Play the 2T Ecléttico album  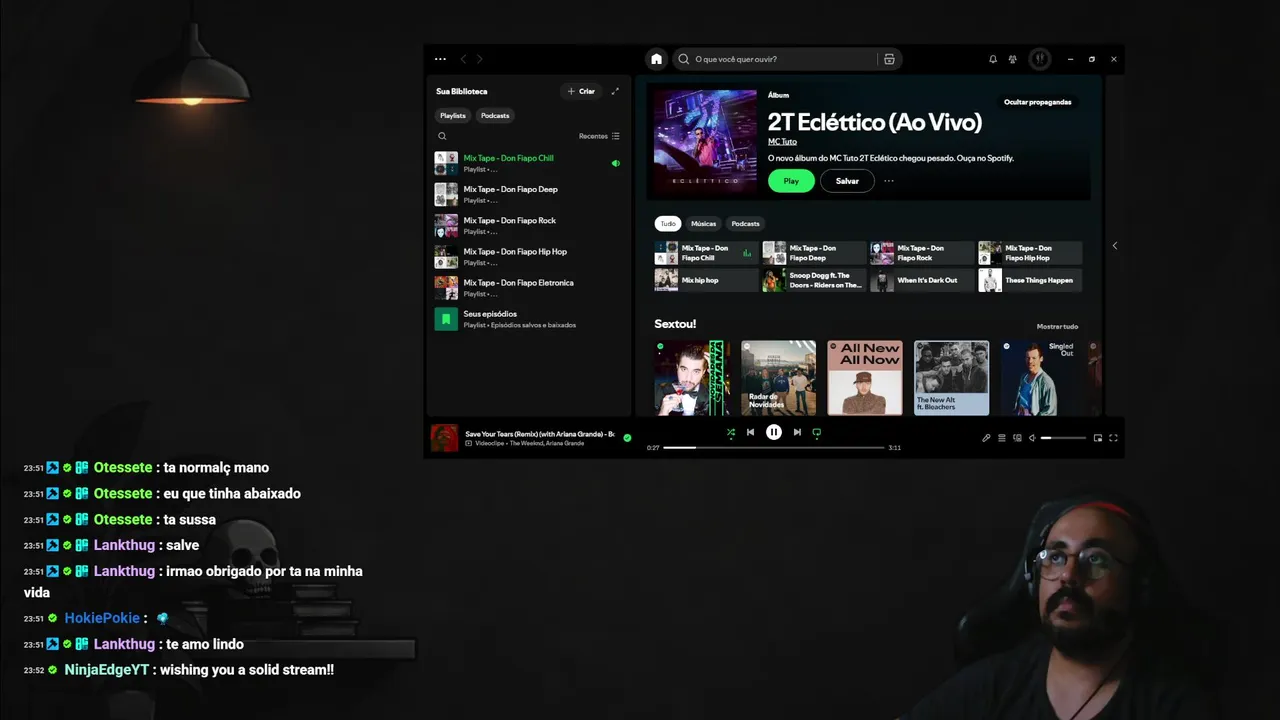coord(791,181)
